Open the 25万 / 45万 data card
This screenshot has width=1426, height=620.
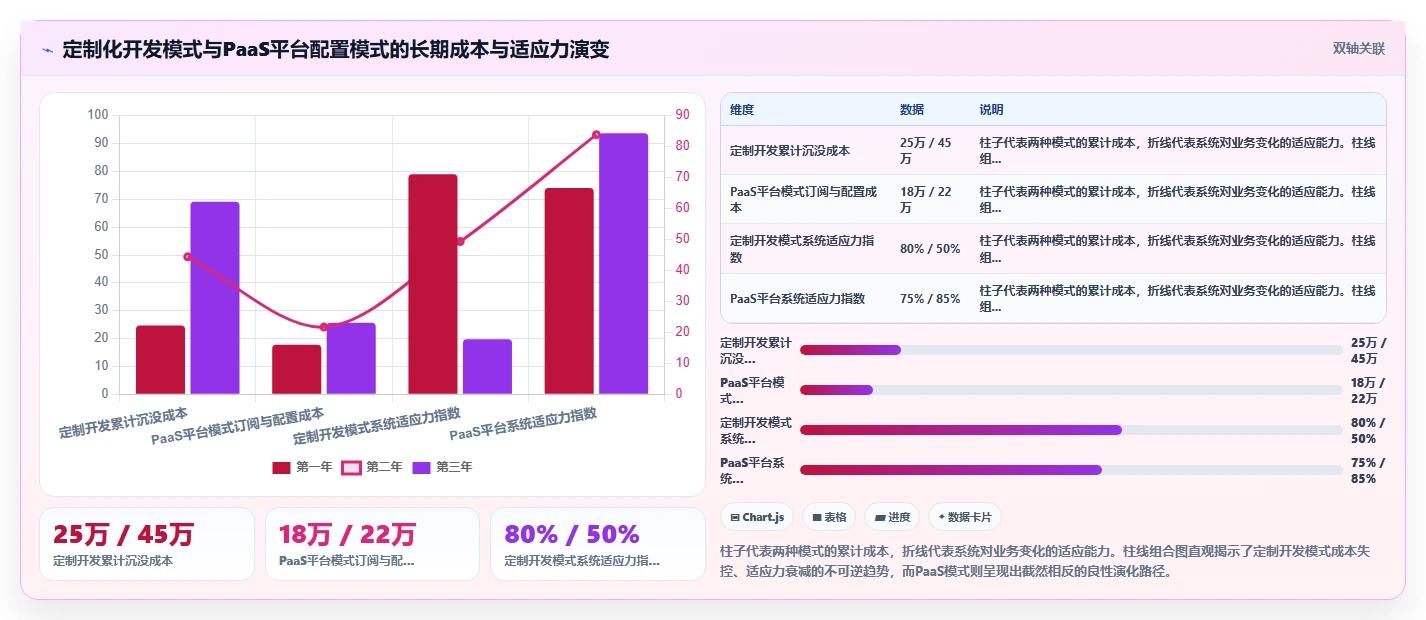pos(147,544)
